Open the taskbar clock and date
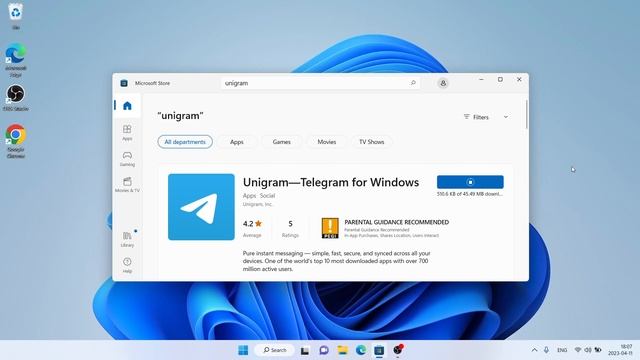Screen dimensions: 640x360 (620, 350)
